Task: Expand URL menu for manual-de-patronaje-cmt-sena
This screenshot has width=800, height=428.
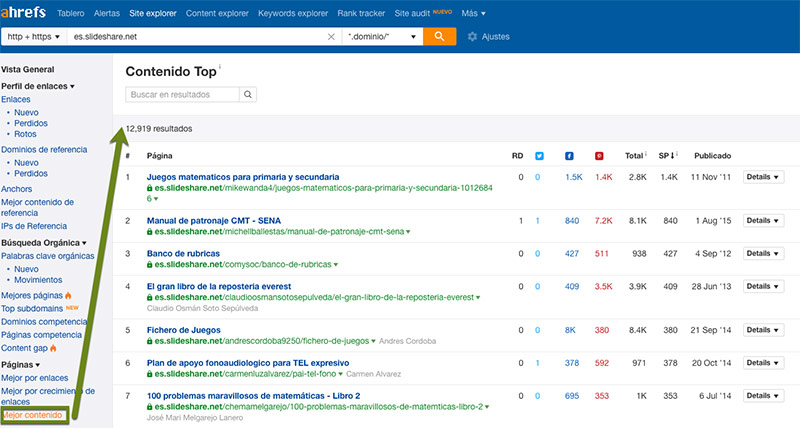Action: click(x=408, y=232)
